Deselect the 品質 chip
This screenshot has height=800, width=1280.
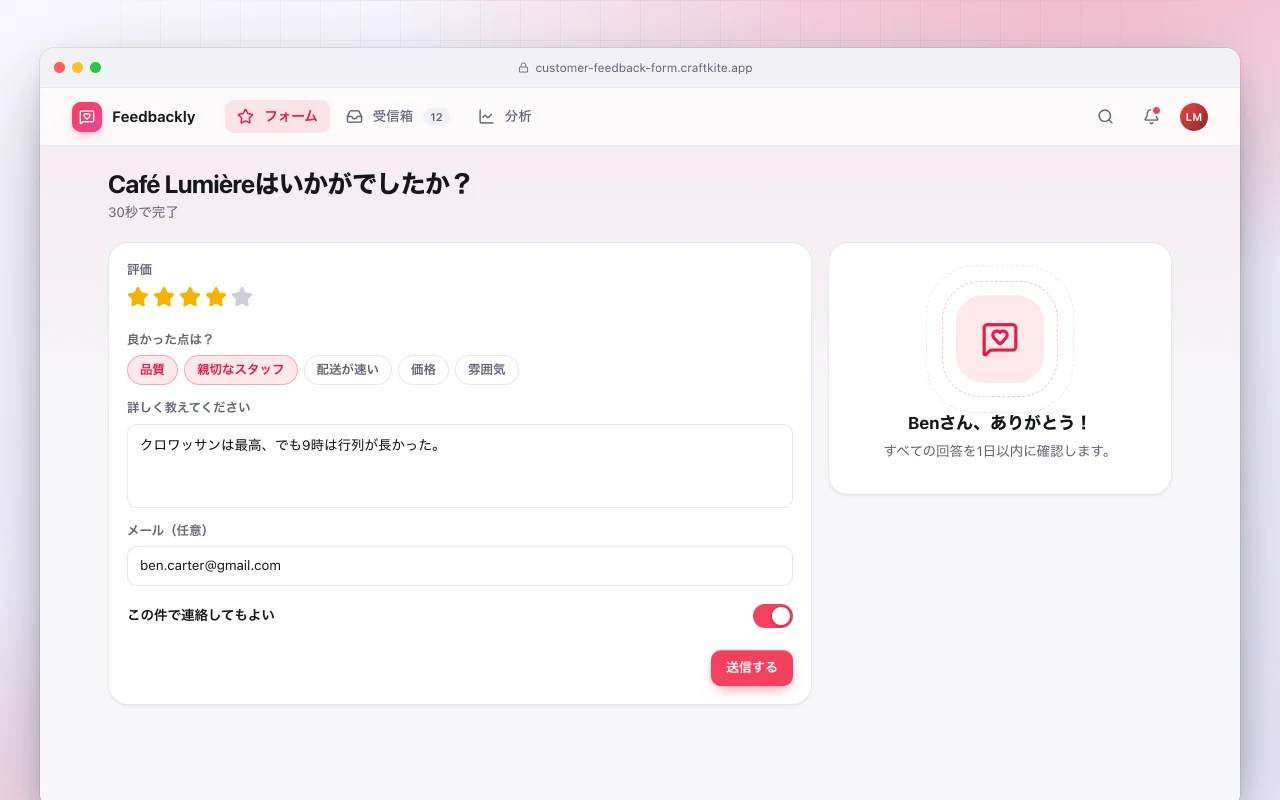[x=152, y=370]
